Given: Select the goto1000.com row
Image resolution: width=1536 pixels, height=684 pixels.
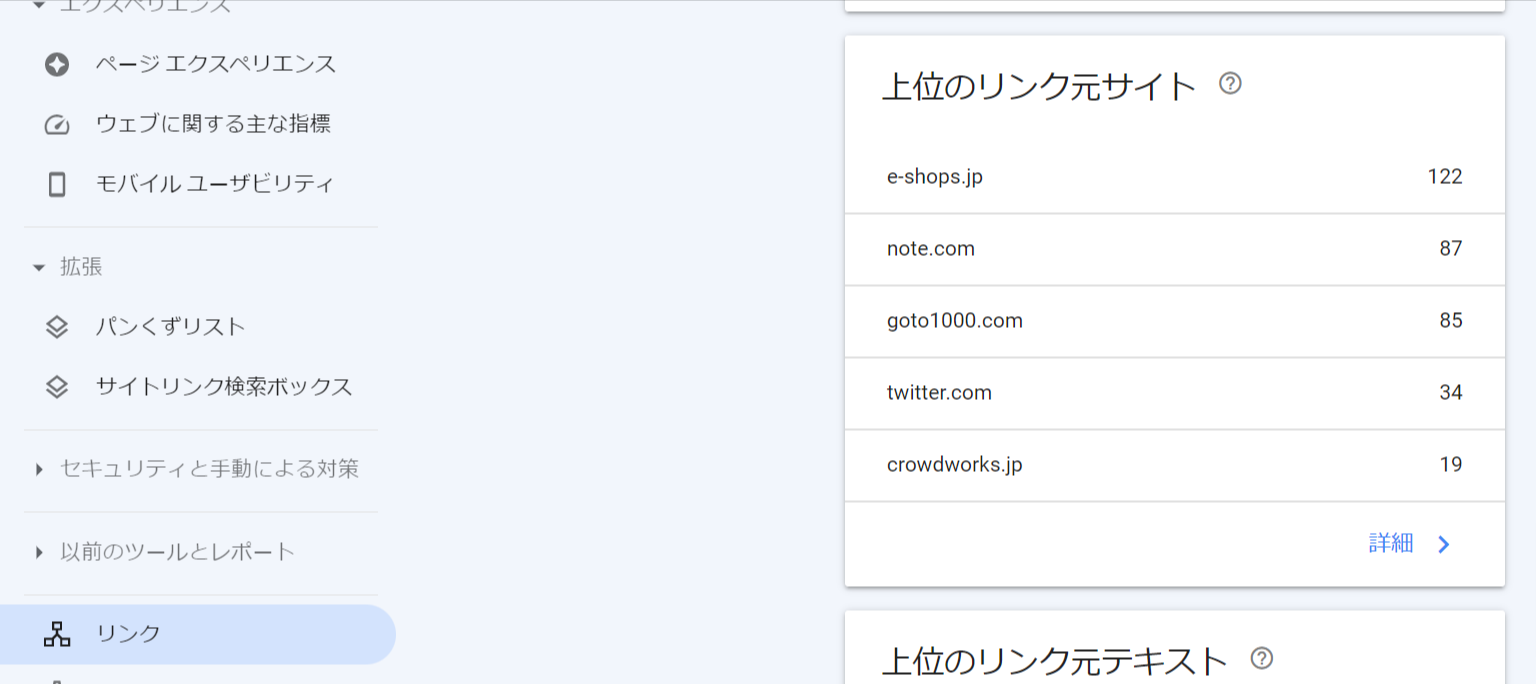Looking at the screenshot, I should pos(1175,321).
